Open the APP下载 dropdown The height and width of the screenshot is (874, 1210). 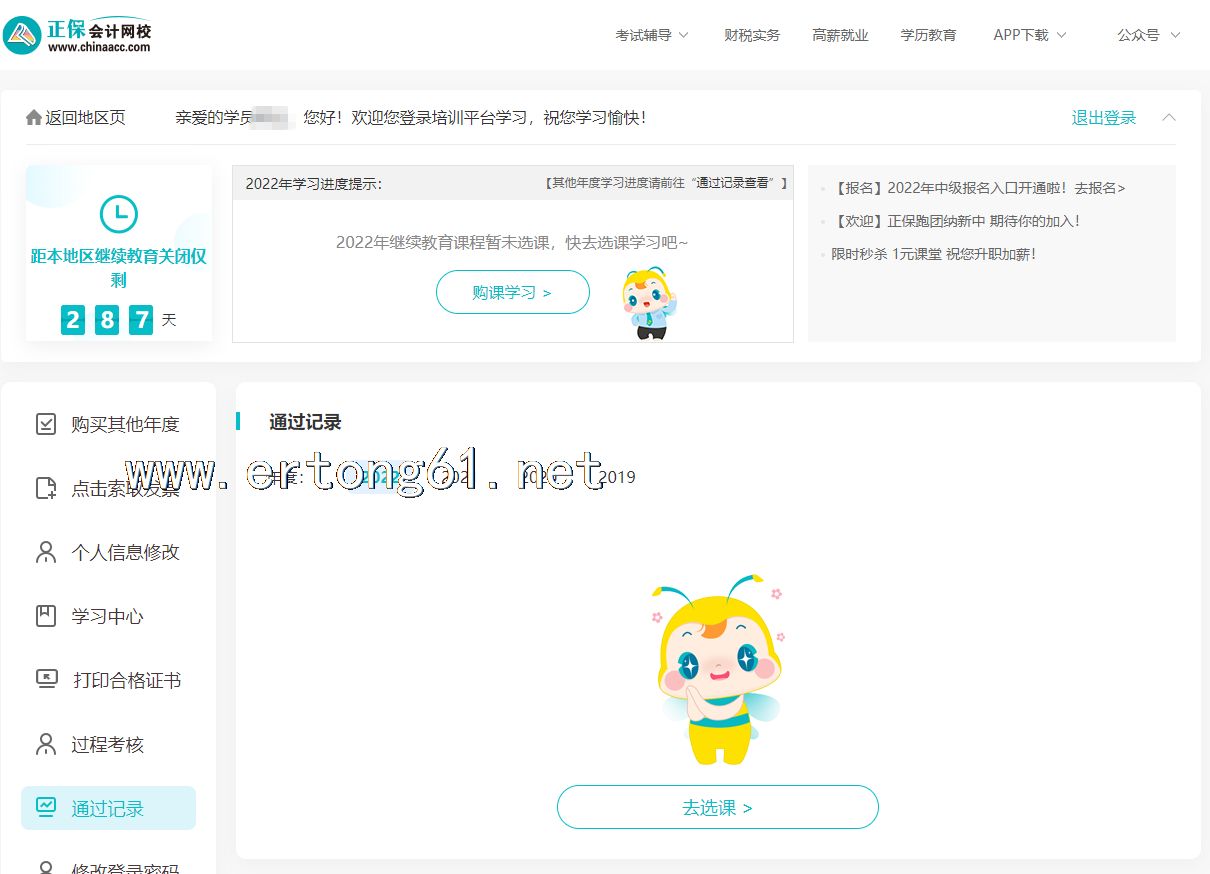click(1030, 35)
